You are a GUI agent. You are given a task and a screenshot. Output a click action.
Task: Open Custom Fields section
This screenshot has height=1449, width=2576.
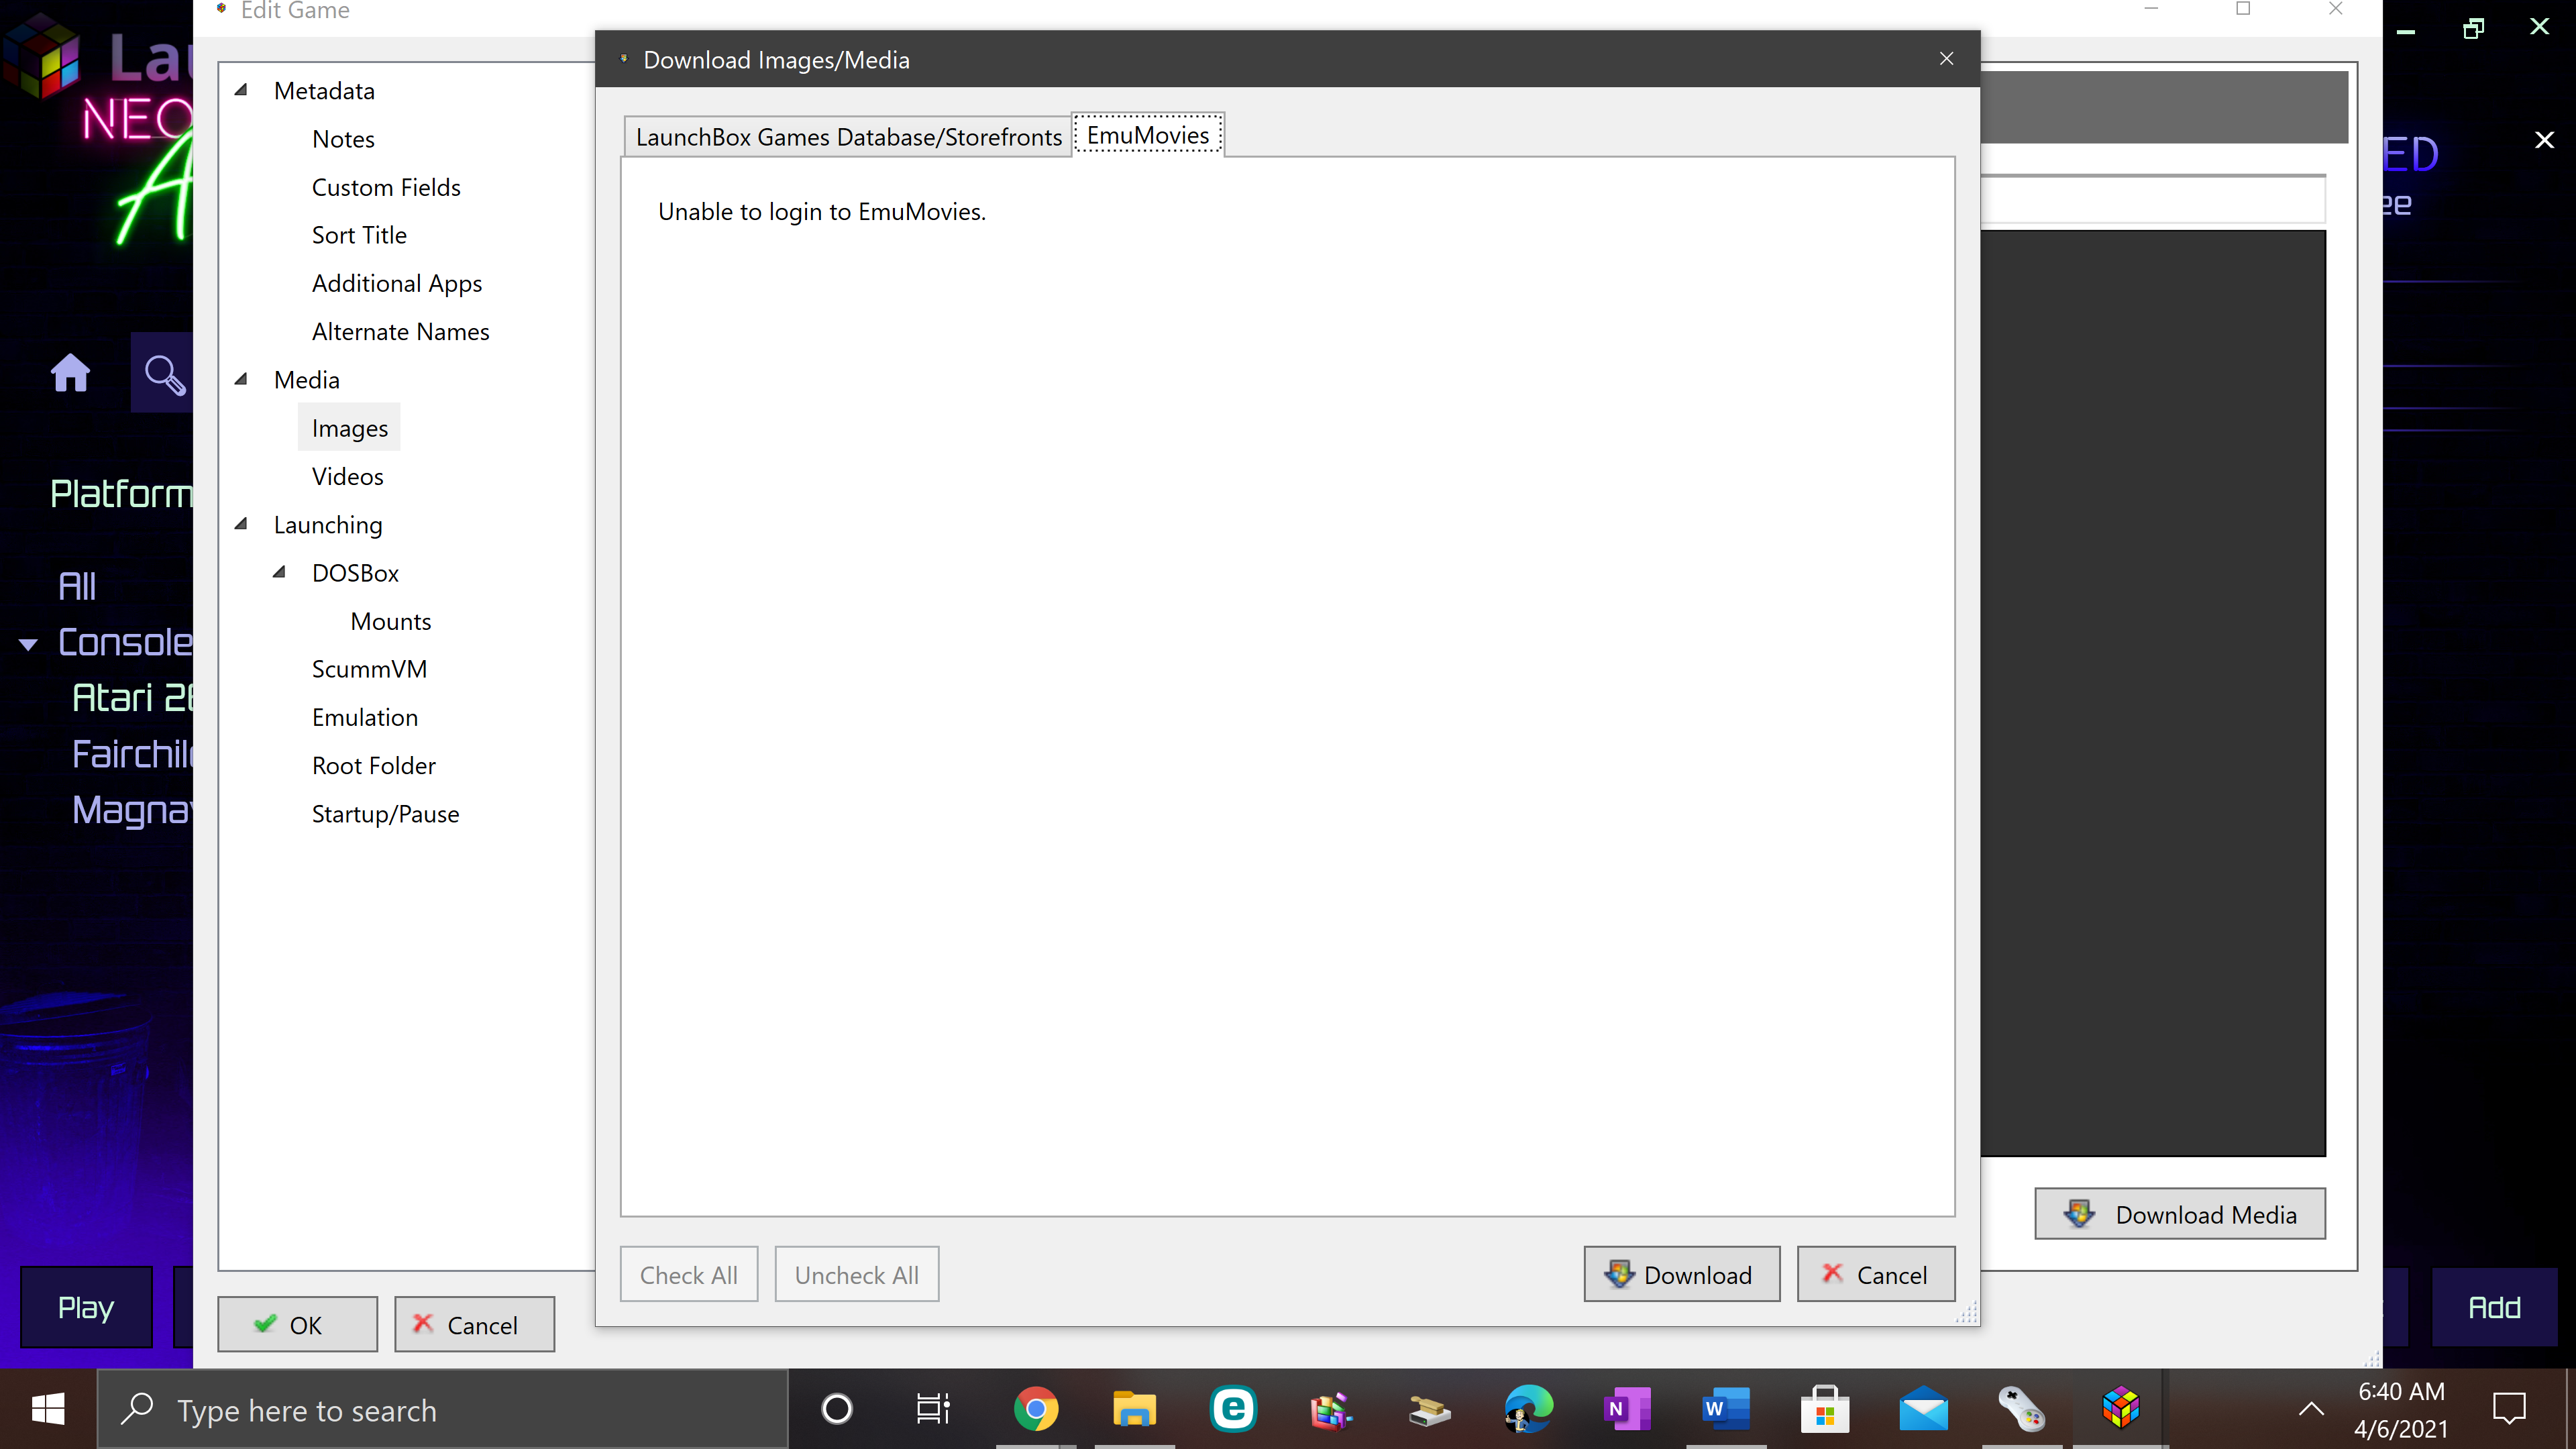(386, 187)
